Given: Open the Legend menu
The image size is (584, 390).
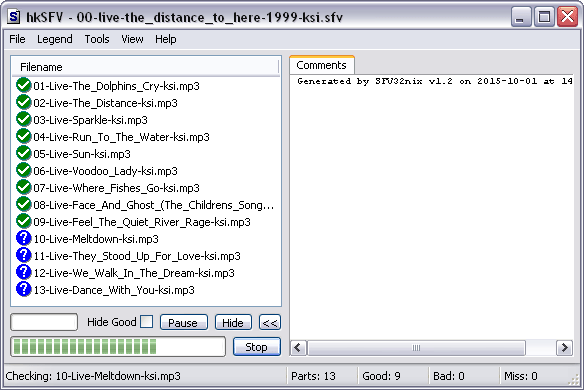Looking at the screenshot, I should click(x=55, y=39).
